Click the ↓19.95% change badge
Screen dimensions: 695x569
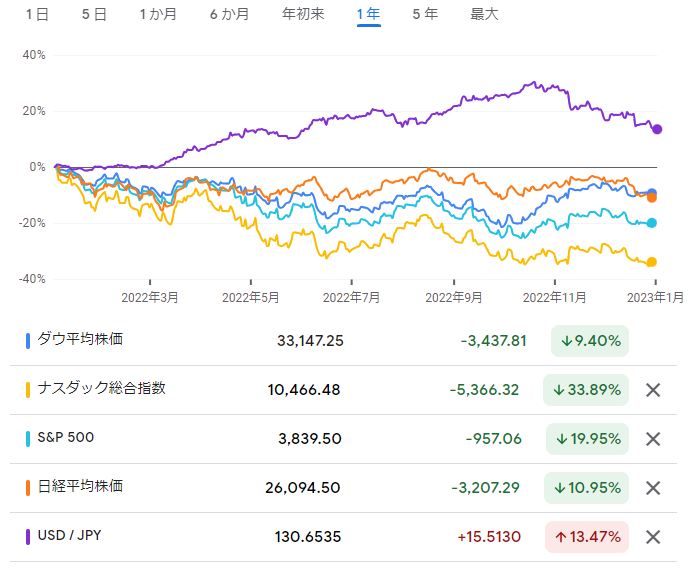tap(587, 439)
